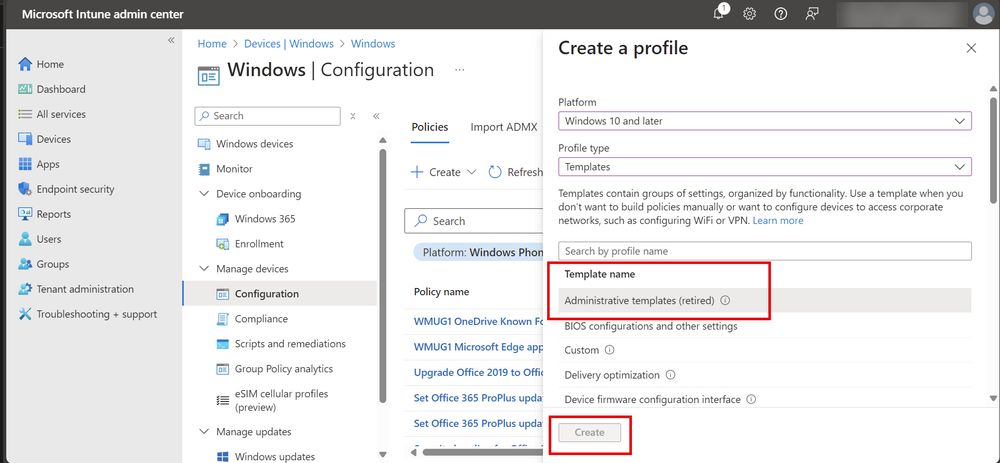Open Compliance menu item
Image resolution: width=1000 pixels, height=463 pixels.
click(261, 319)
